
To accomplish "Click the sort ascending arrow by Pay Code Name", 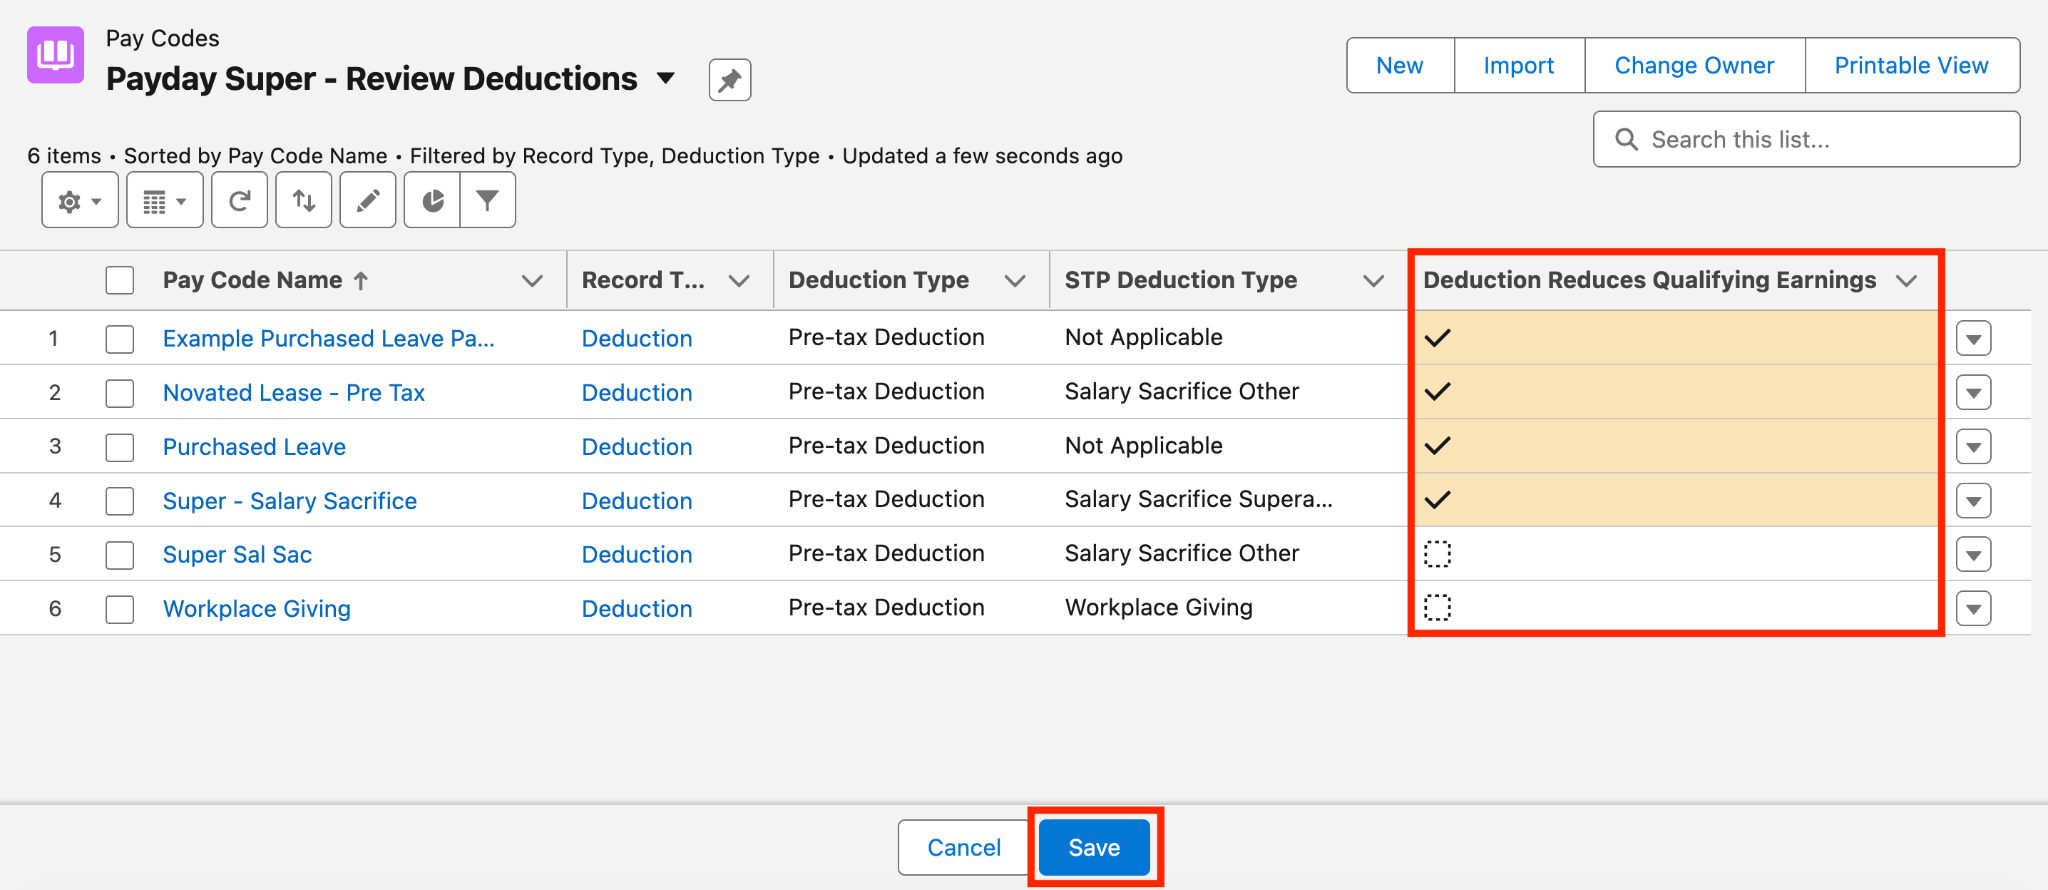I will pyautogui.click(x=361, y=281).
